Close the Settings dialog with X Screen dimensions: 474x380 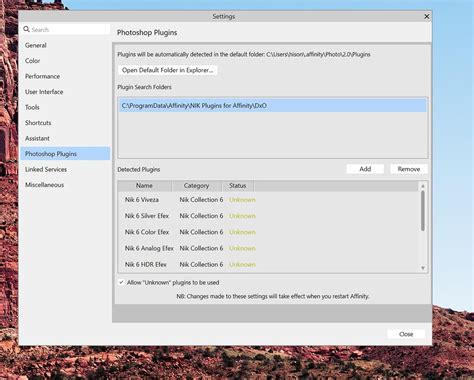point(427,16)
